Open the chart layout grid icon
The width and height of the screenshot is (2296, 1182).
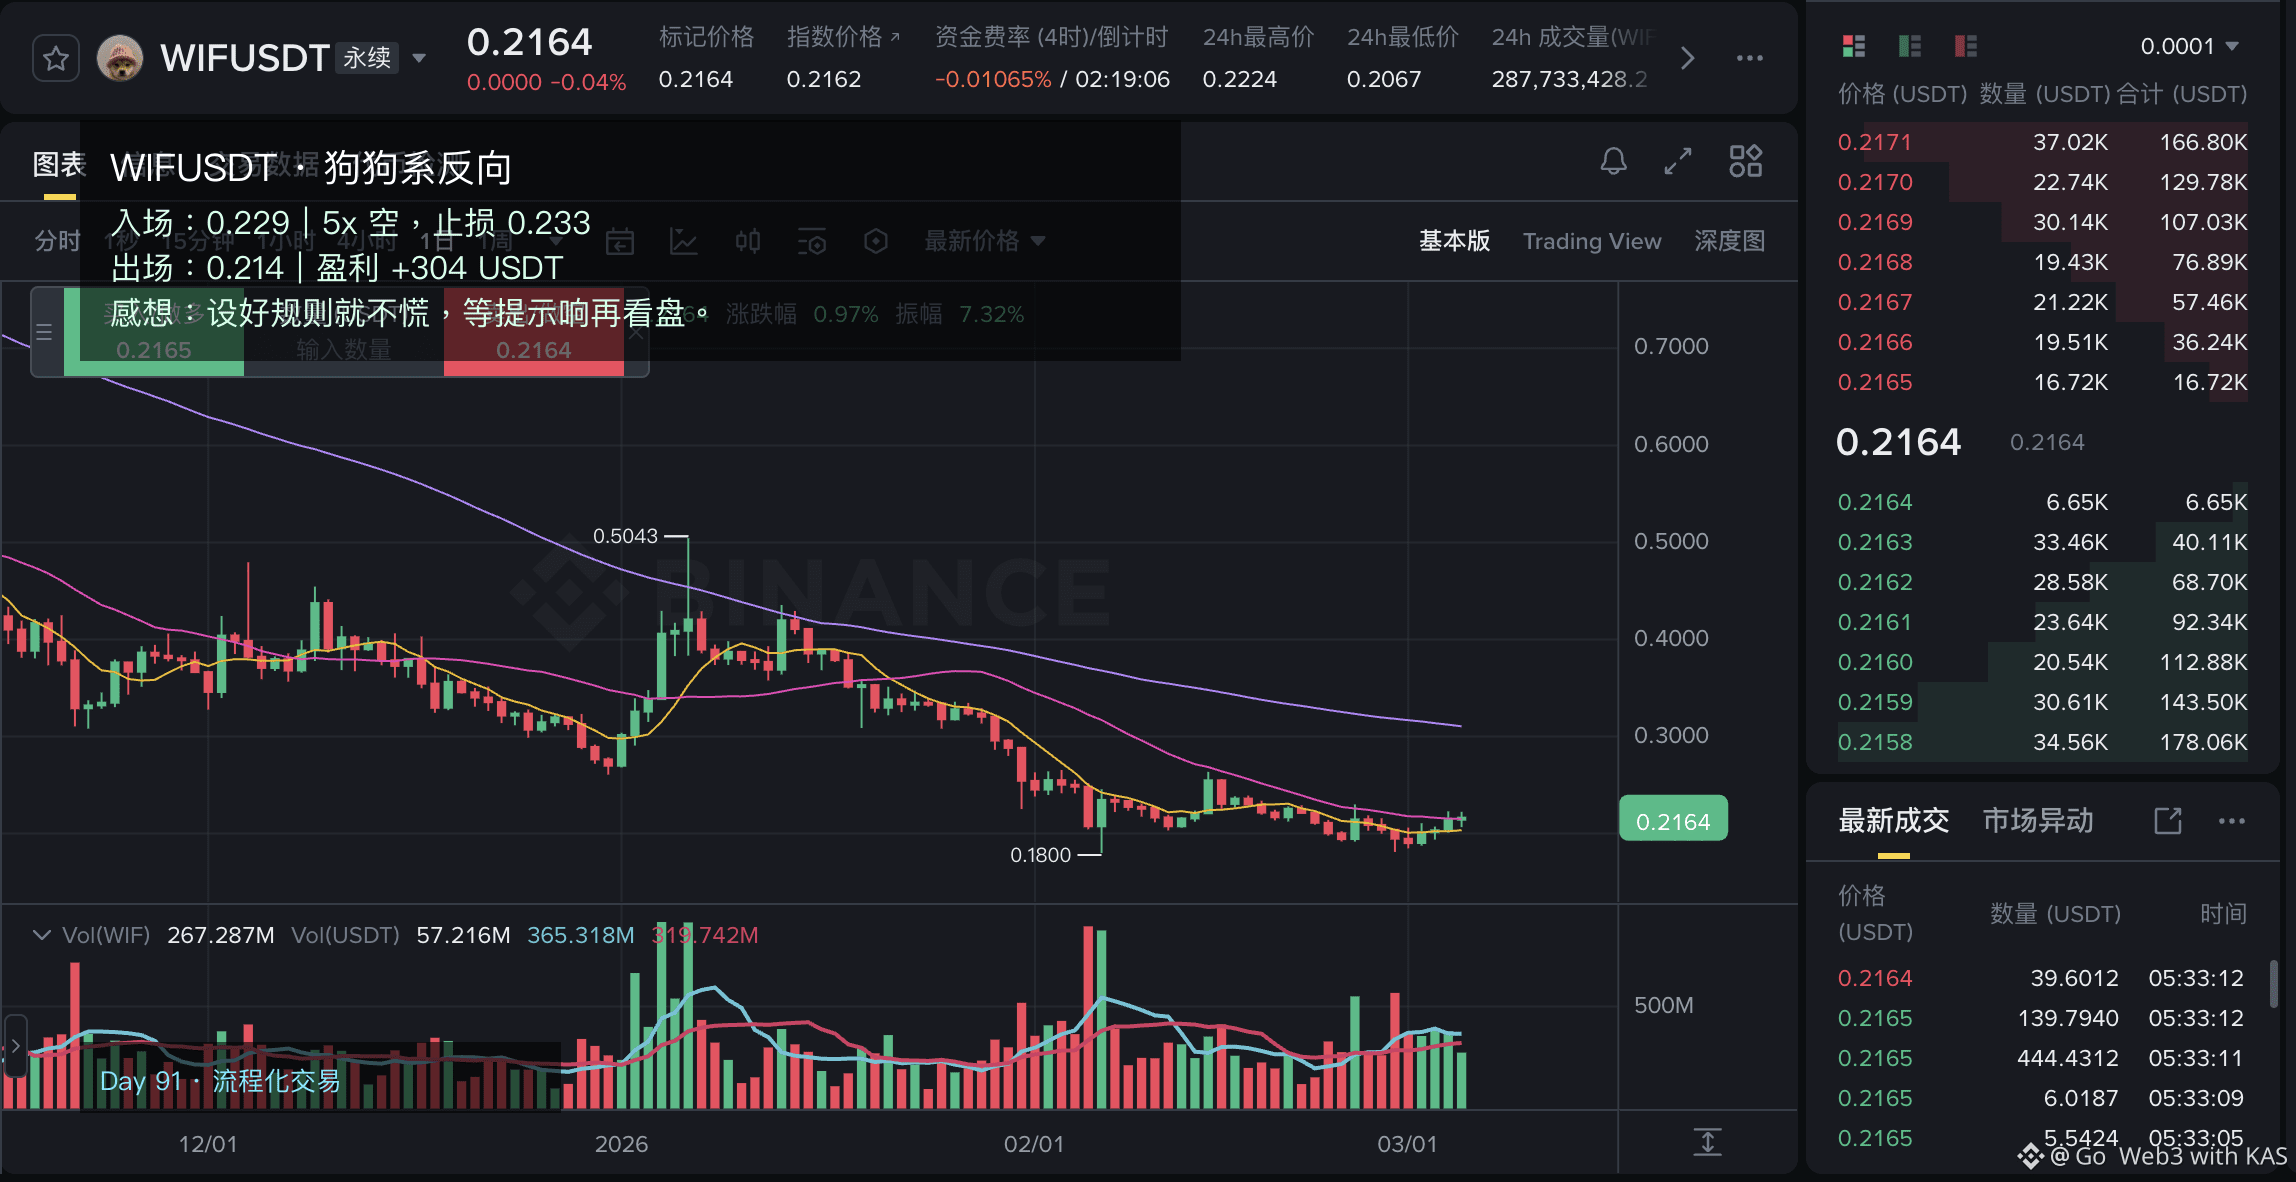[x=1746, y=161]
